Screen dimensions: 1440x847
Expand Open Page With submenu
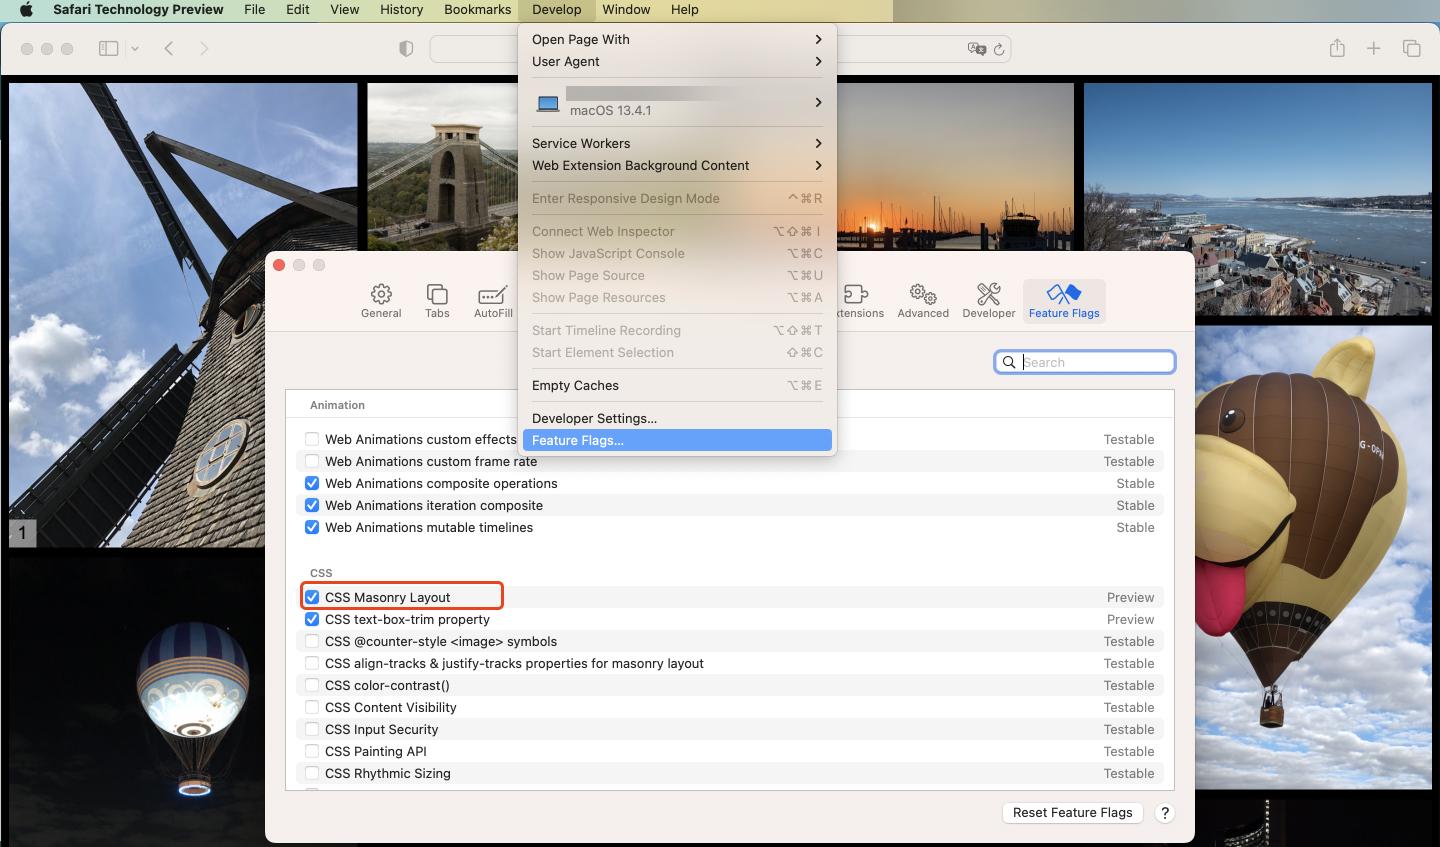click(677, 39)
